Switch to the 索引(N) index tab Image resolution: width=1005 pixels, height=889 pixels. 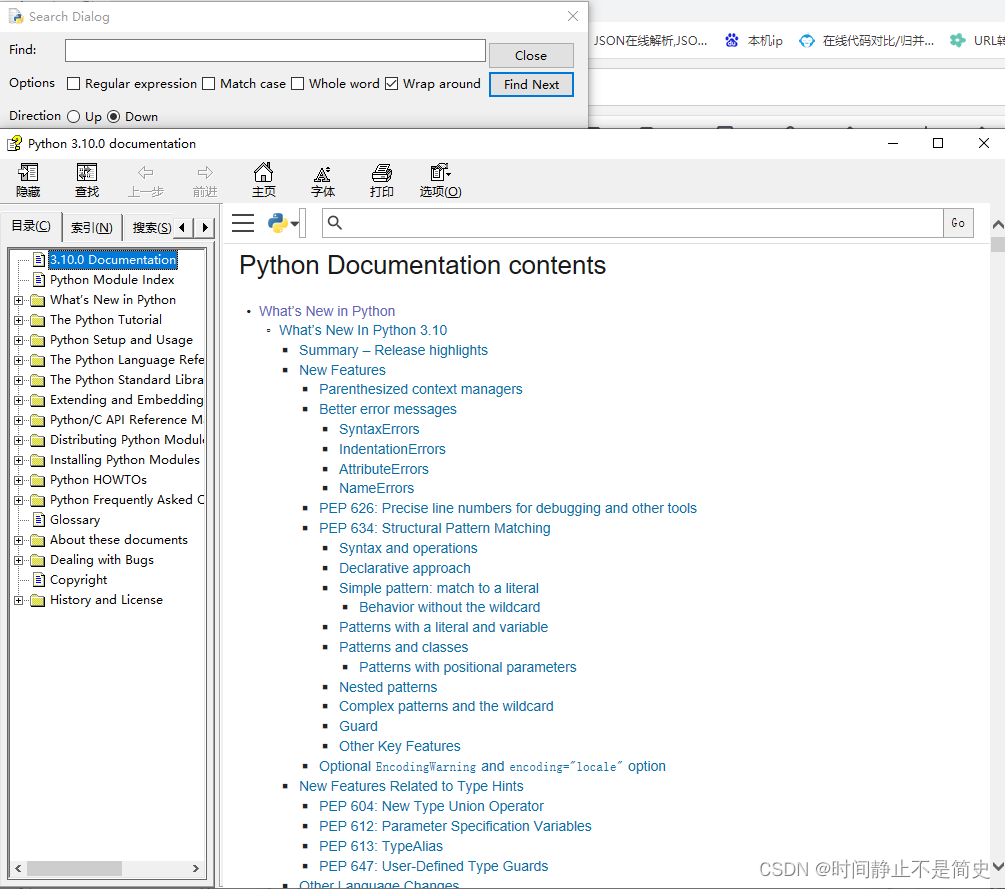pyautogui.click(x=92, y=228)
